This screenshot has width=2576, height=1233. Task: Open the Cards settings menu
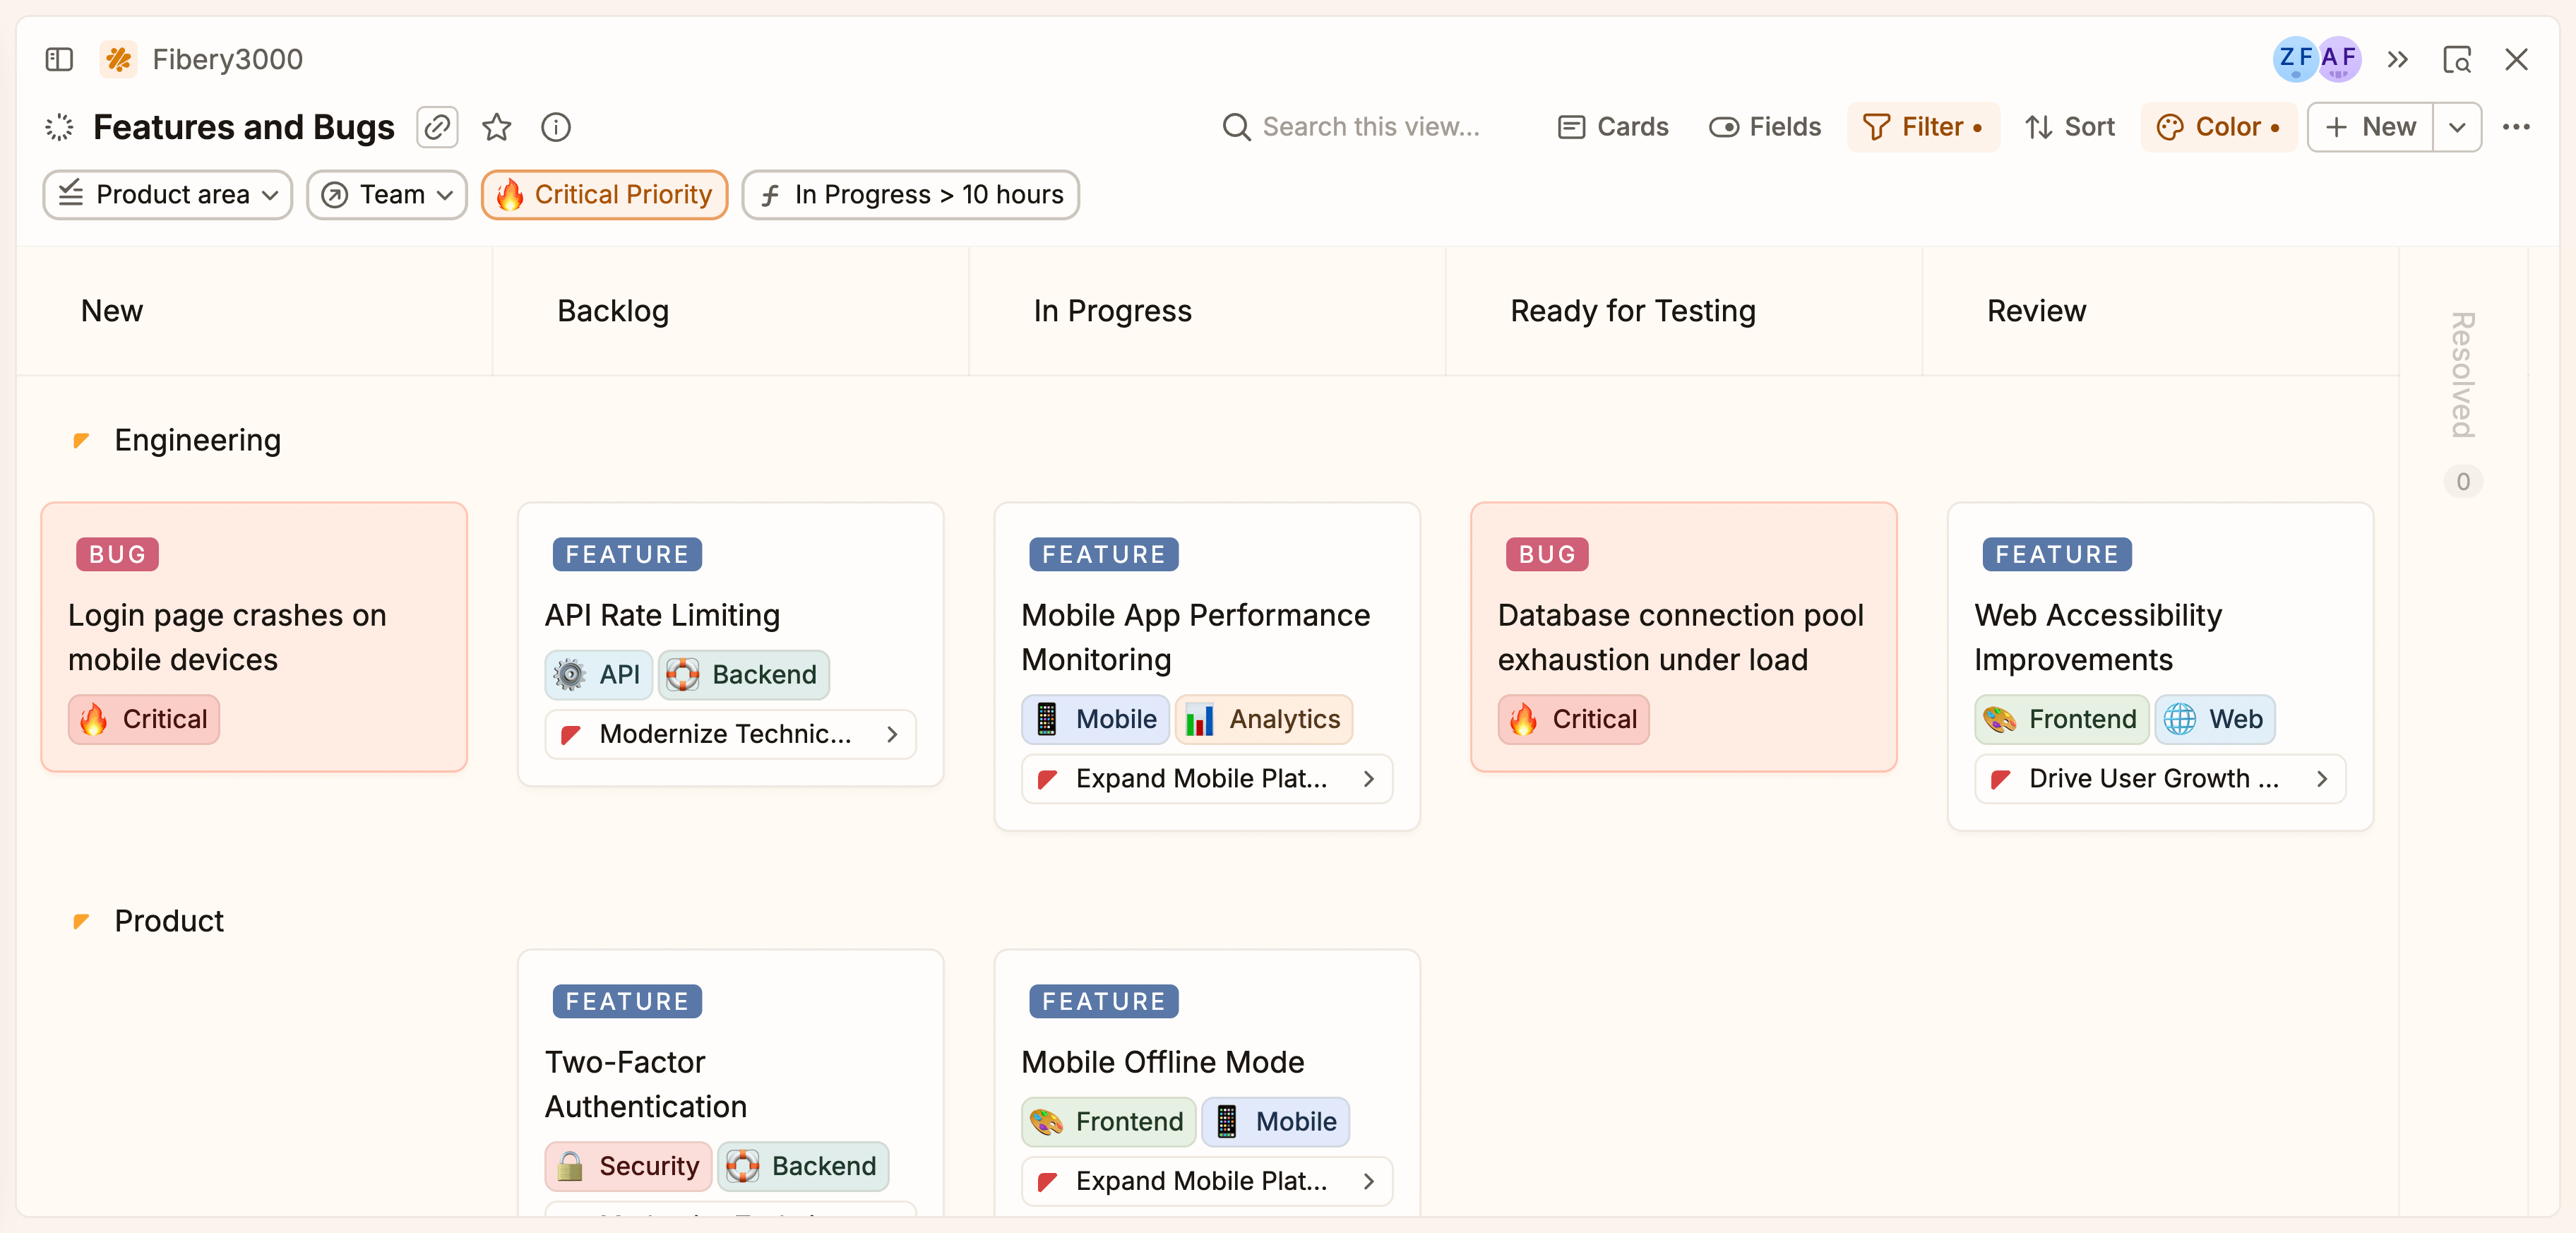(1613, 127)
